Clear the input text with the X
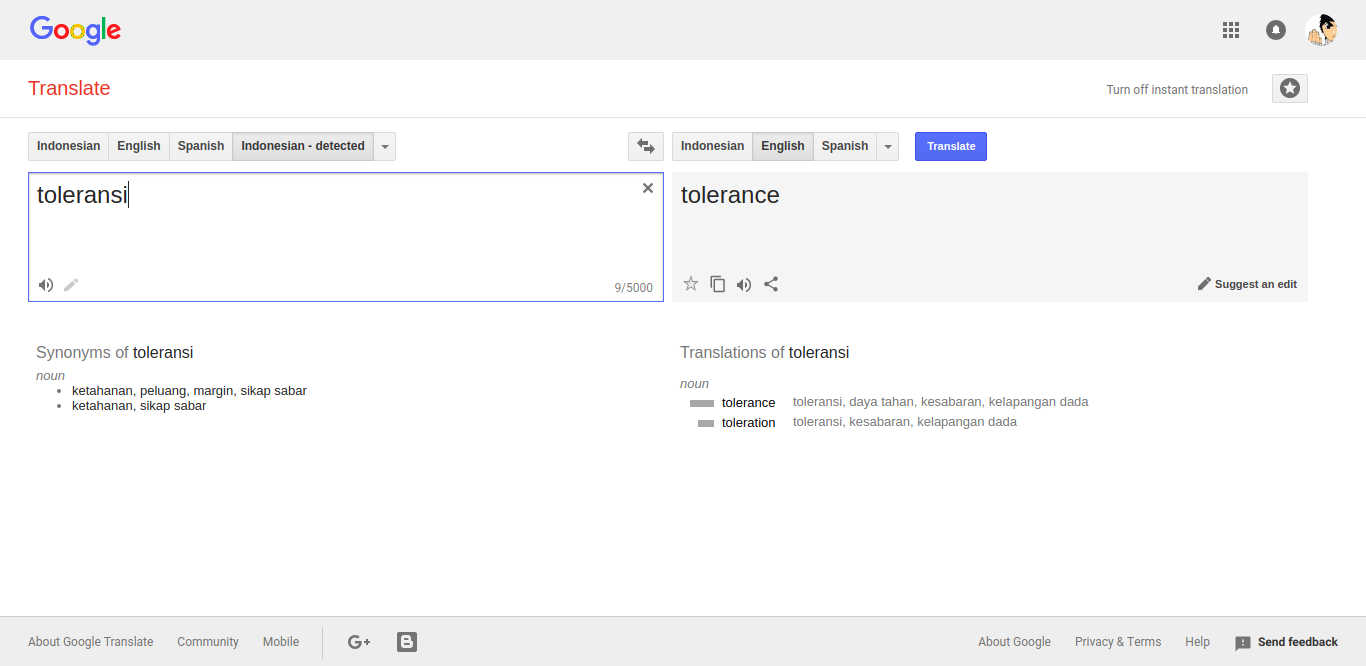 648,187
